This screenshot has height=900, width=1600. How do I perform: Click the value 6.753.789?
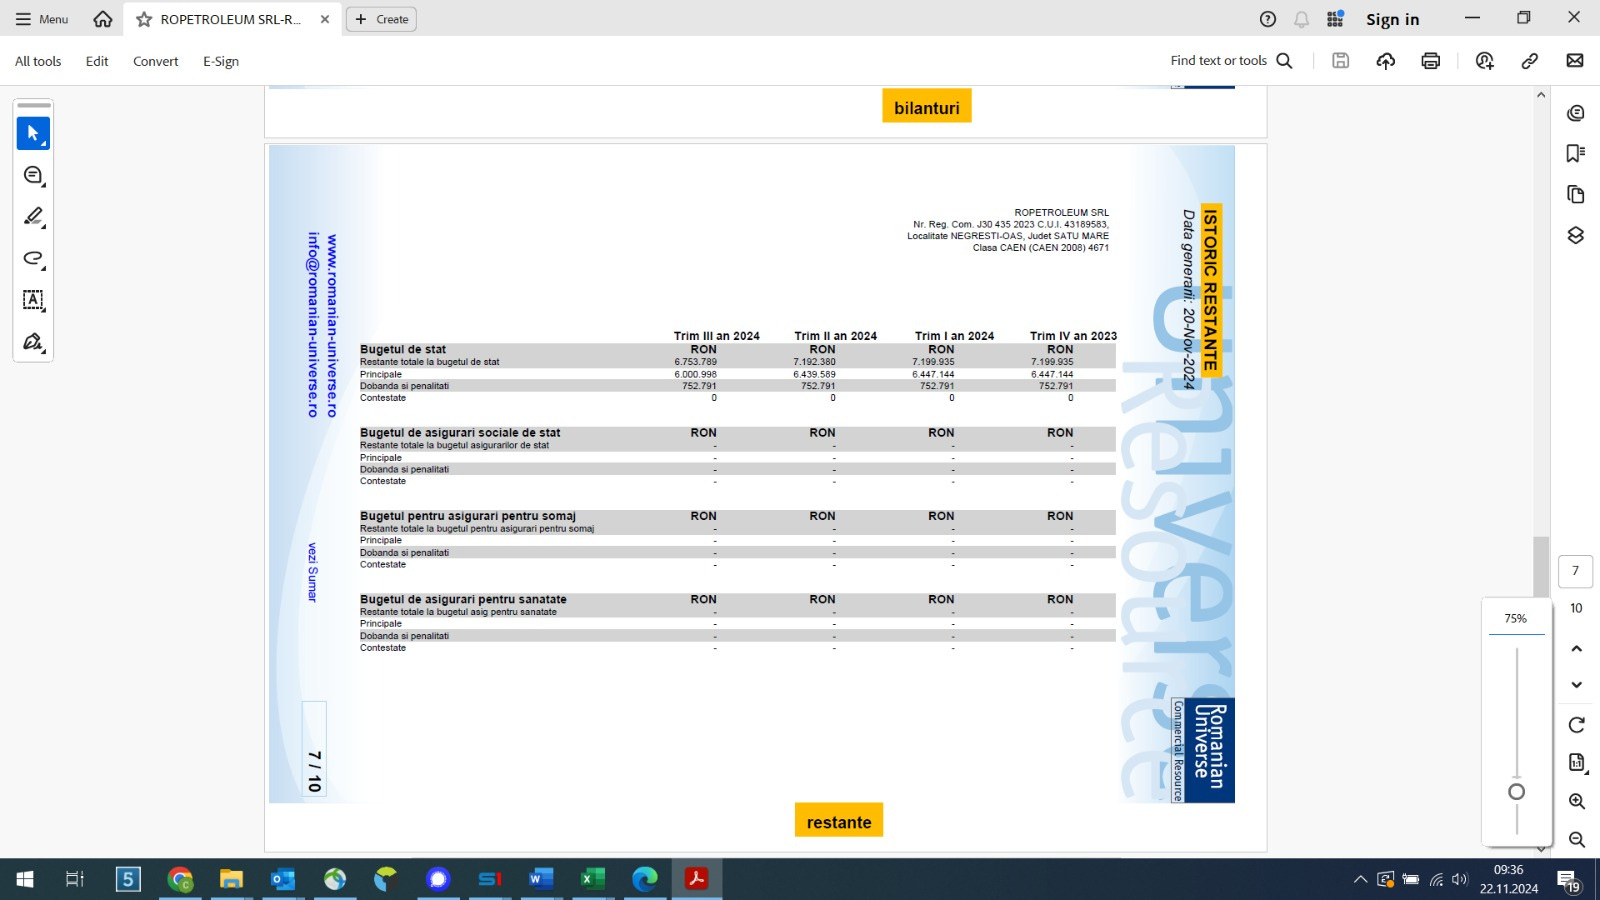[695, 362]
